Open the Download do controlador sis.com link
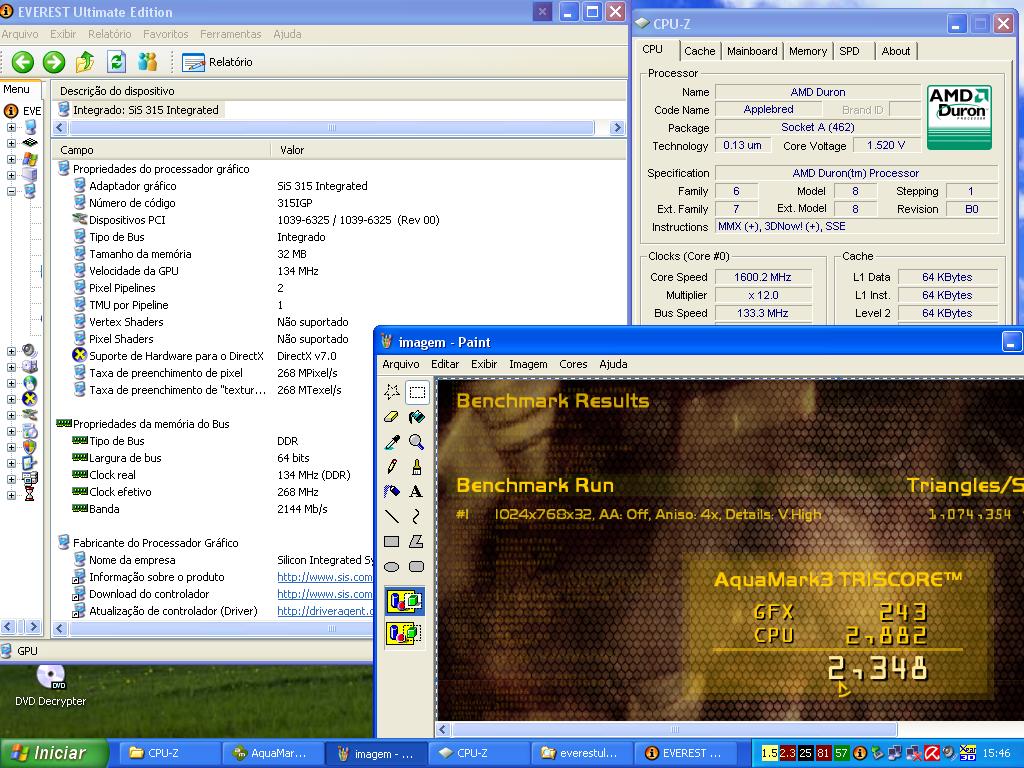This screenshot has width=1024, height=768. click(325, 594)
